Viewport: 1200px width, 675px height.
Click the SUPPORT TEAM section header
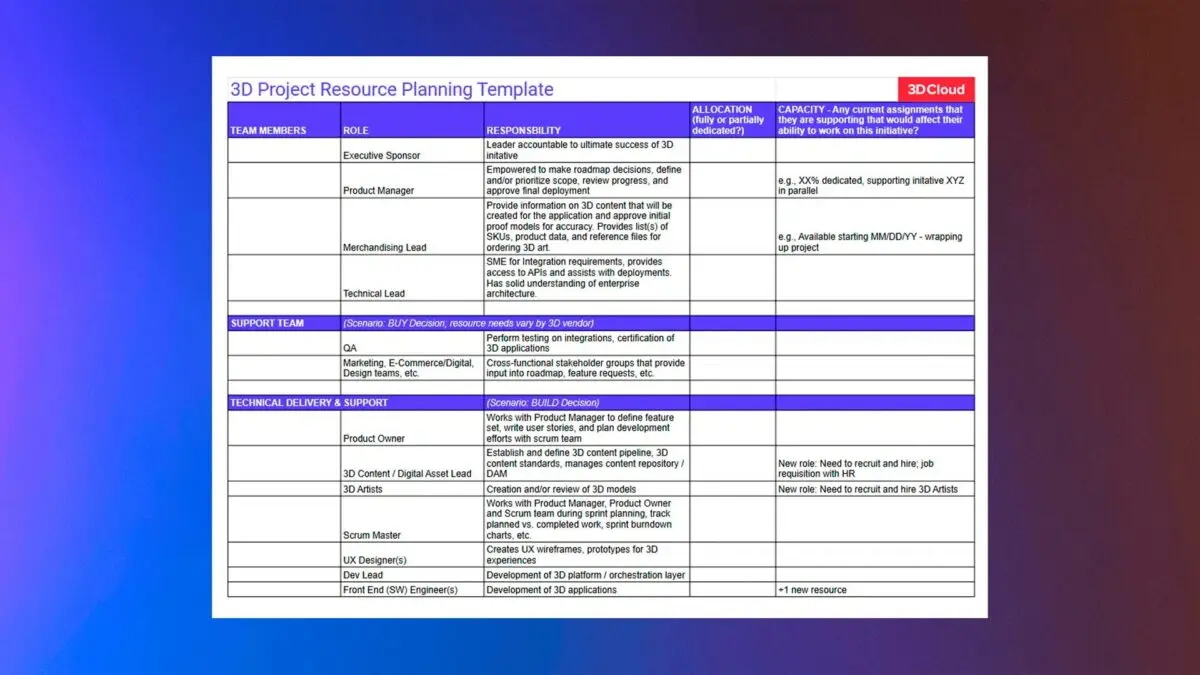tap(284, 323)
